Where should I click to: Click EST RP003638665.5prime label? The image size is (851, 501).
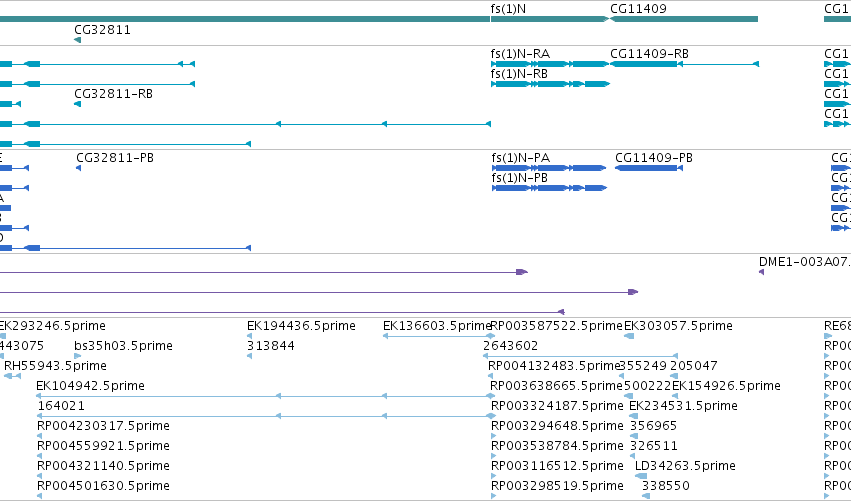(556, 386)
